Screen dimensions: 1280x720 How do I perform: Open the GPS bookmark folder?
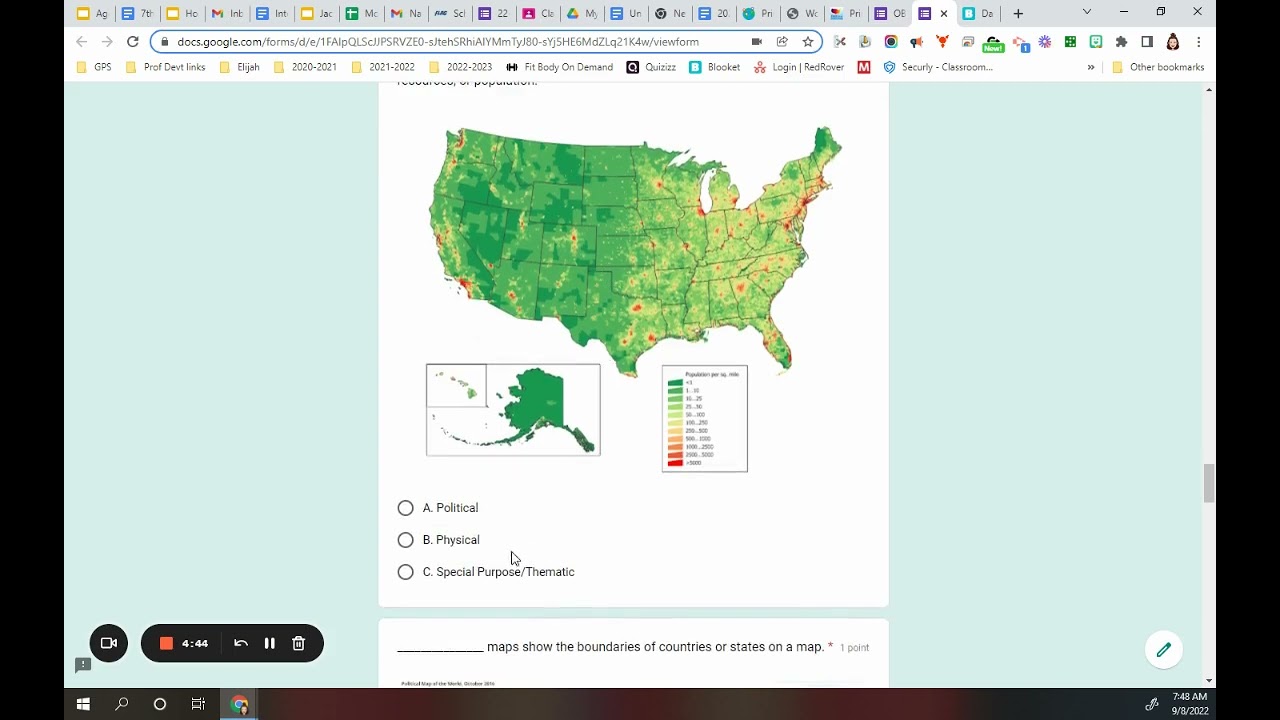tap(95, 67)
